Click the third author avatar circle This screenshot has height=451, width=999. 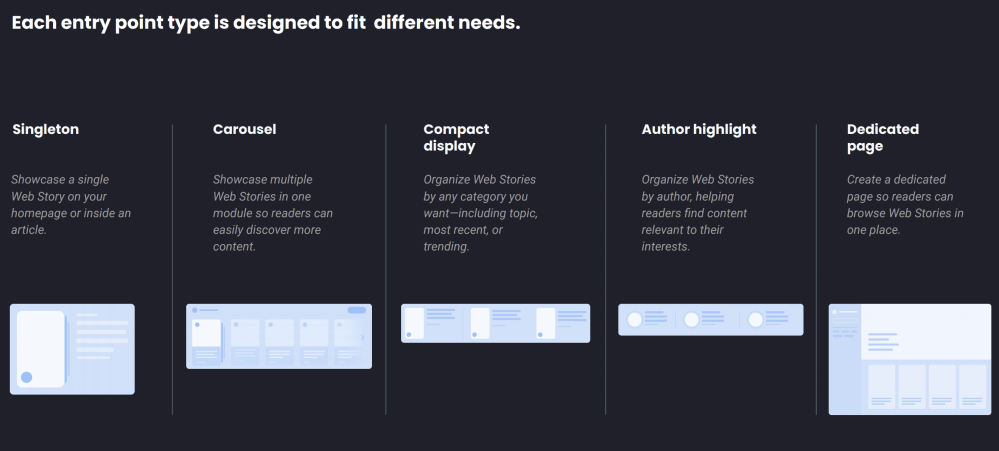[756, 319]
